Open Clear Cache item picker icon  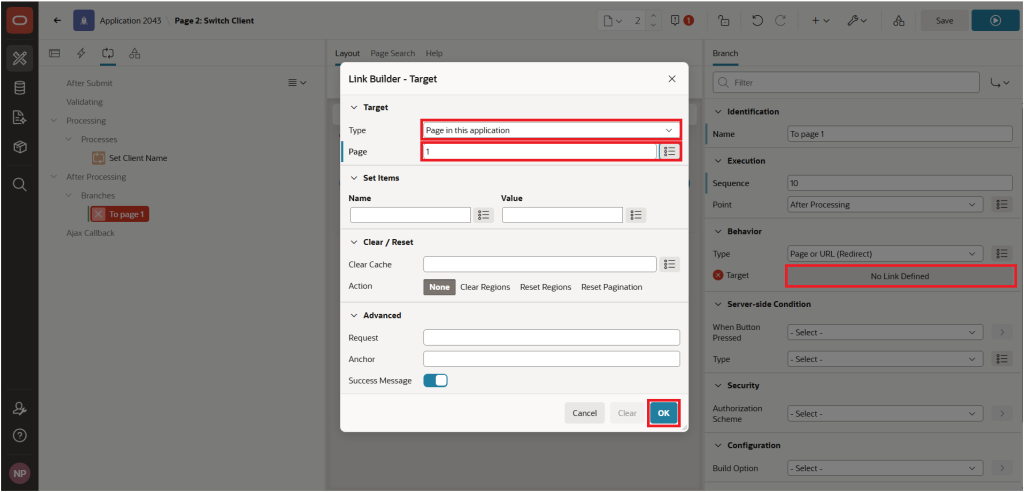pyautogui.click(x=669, y=264)
